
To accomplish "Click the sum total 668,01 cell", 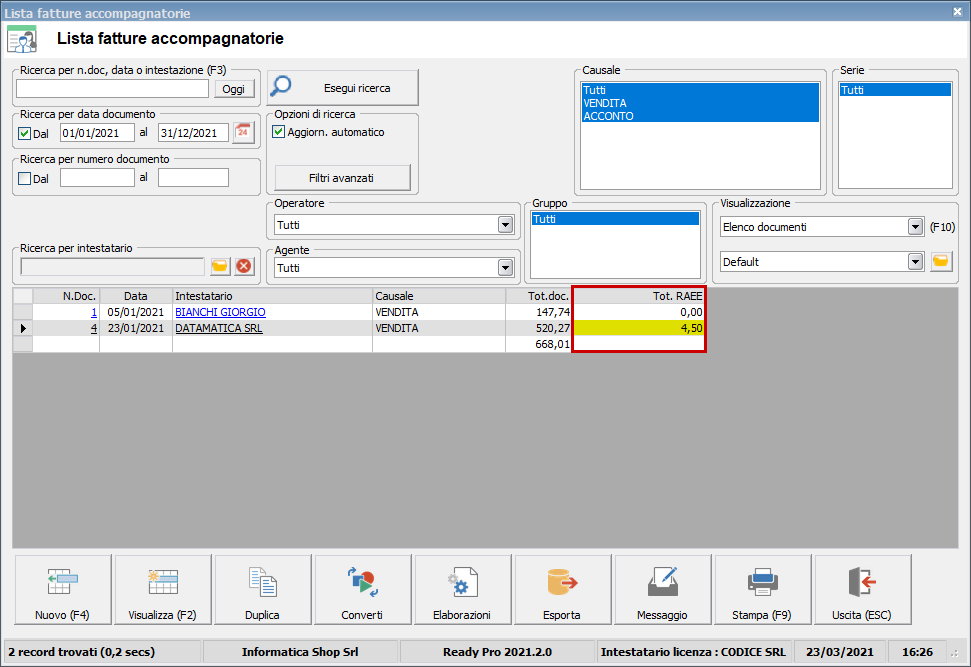I will 539,344.
